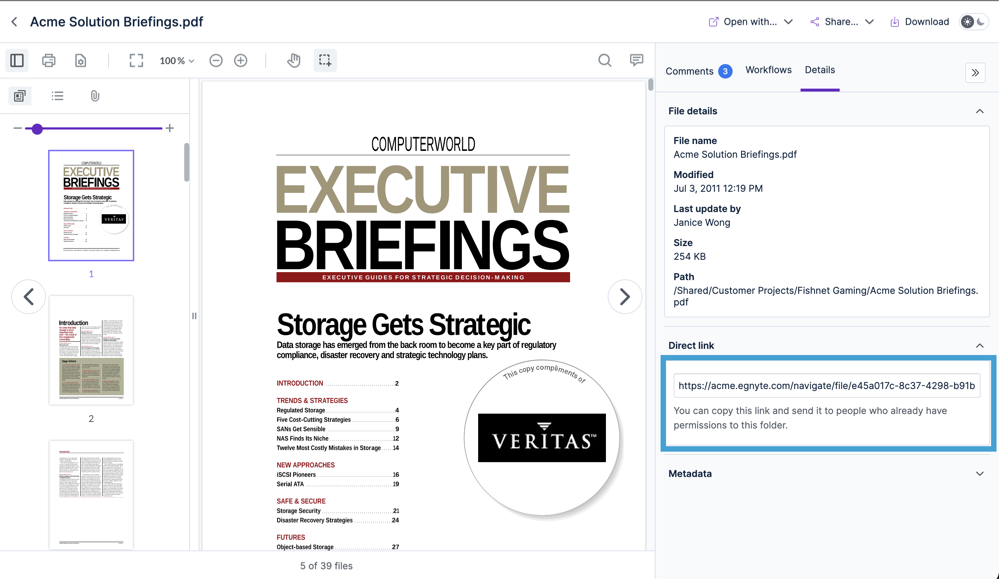Click the '254 KB' size value
Image resolution: width=999 pixels, height=579 pixels.
coord(689,257)
